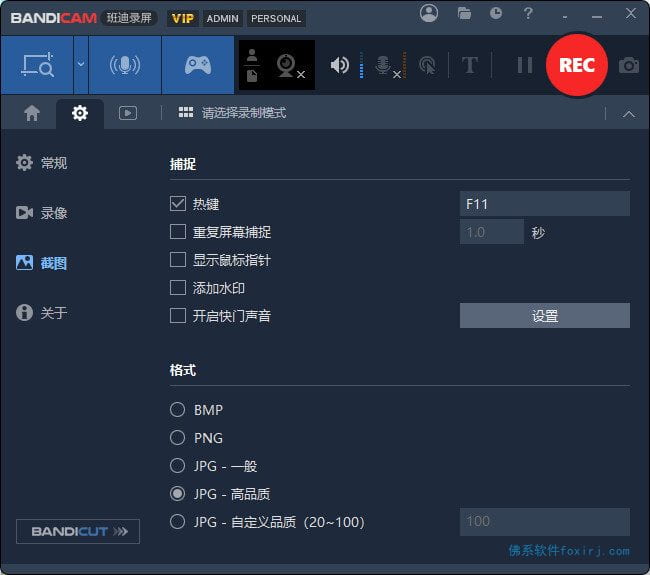Click F11 hotkey field
Screen dimensions: 650x575
point(545,204)
